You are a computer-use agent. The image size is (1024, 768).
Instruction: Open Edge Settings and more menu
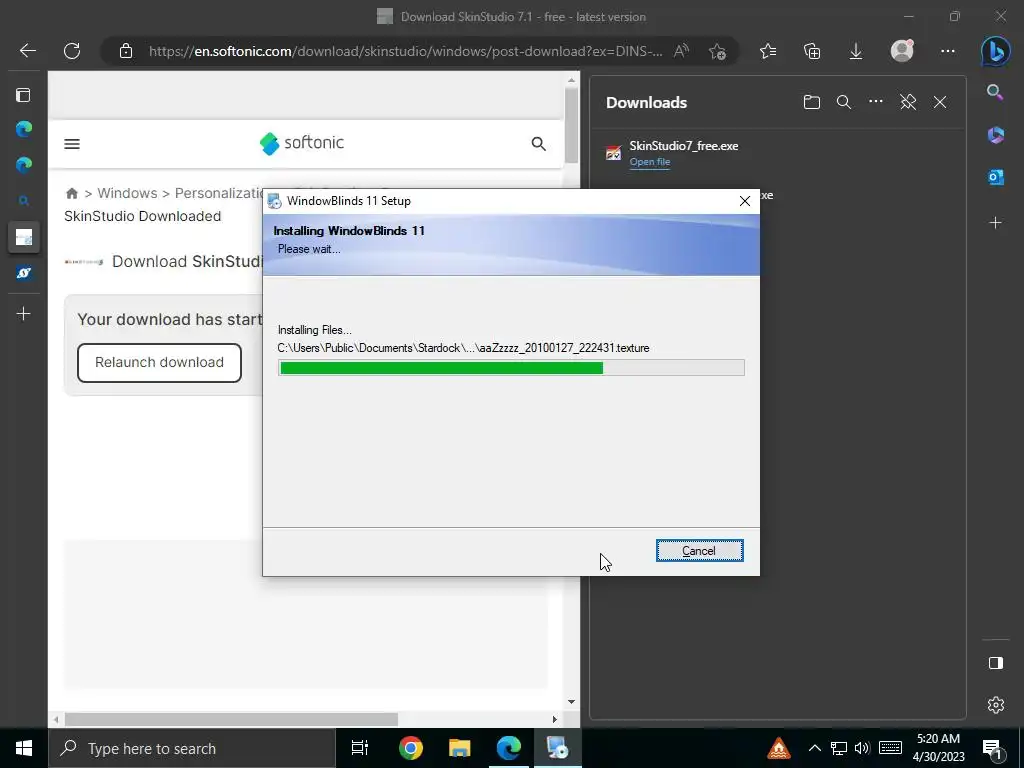click(948, 51)
